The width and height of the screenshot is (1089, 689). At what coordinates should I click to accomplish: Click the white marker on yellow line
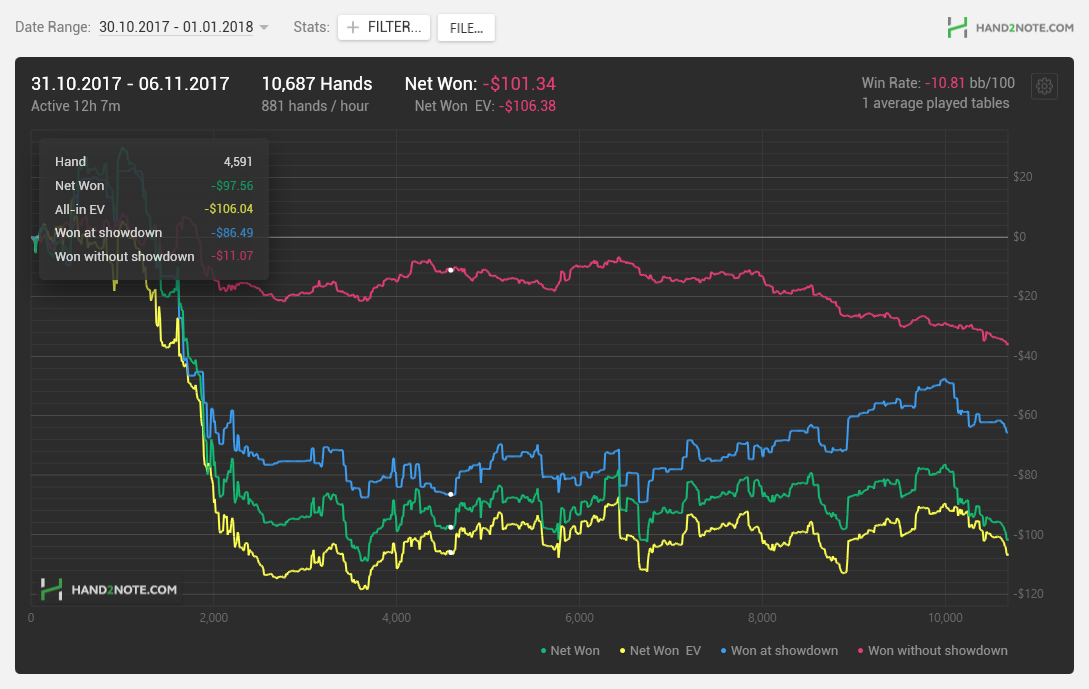point(451,553)
